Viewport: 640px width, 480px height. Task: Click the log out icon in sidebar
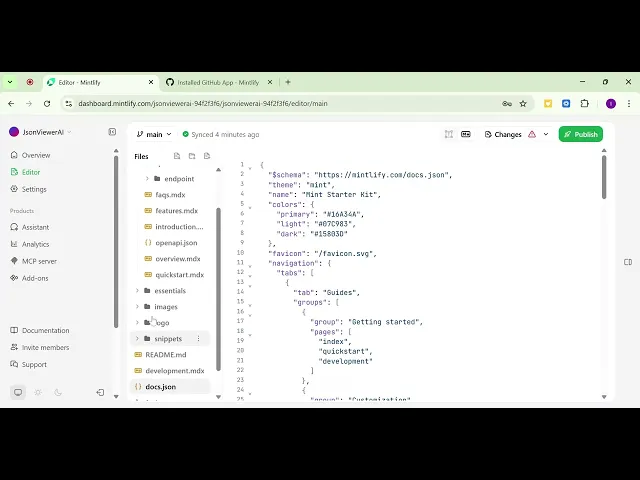[100, 392]
